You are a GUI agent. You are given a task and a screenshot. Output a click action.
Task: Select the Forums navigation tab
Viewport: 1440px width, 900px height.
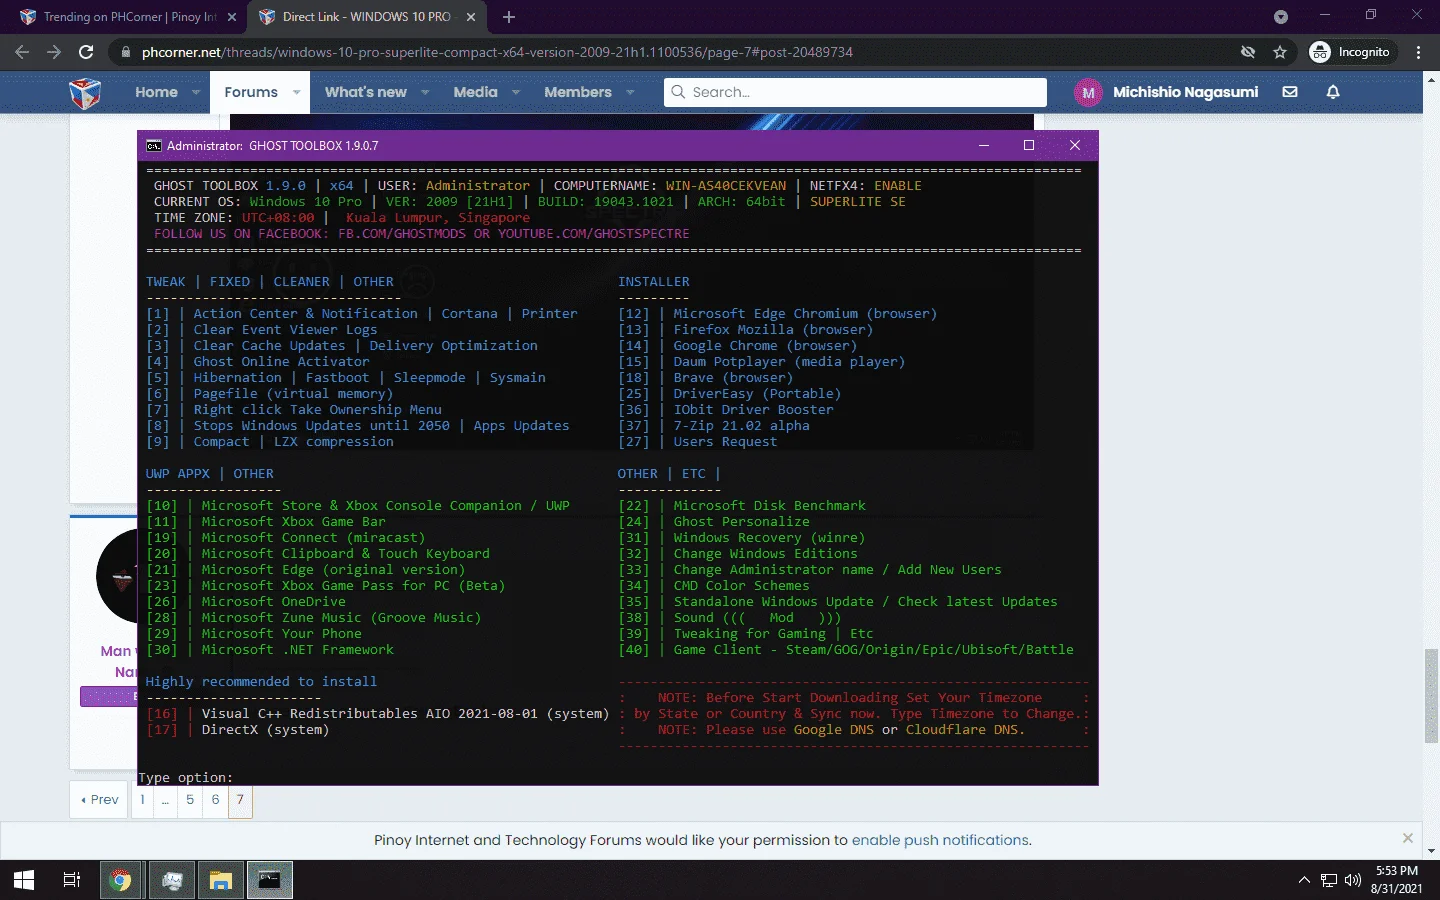tap(251, 92)
